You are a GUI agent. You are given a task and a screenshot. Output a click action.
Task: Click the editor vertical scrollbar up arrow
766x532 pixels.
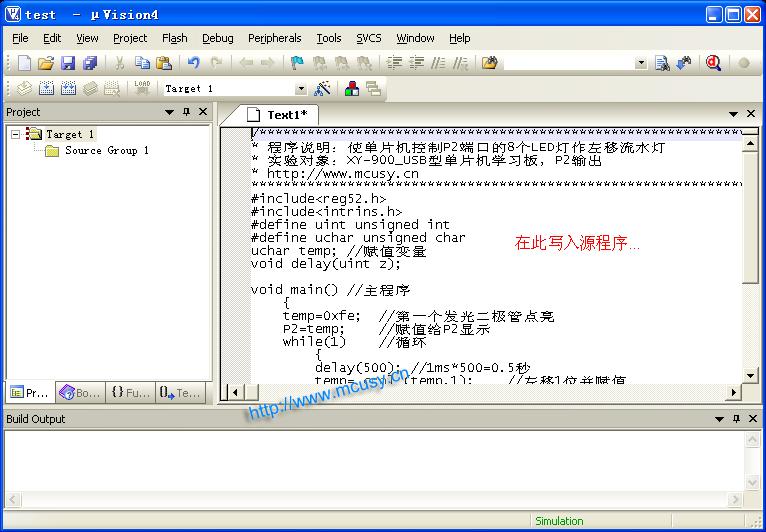[x=750, y=144]
